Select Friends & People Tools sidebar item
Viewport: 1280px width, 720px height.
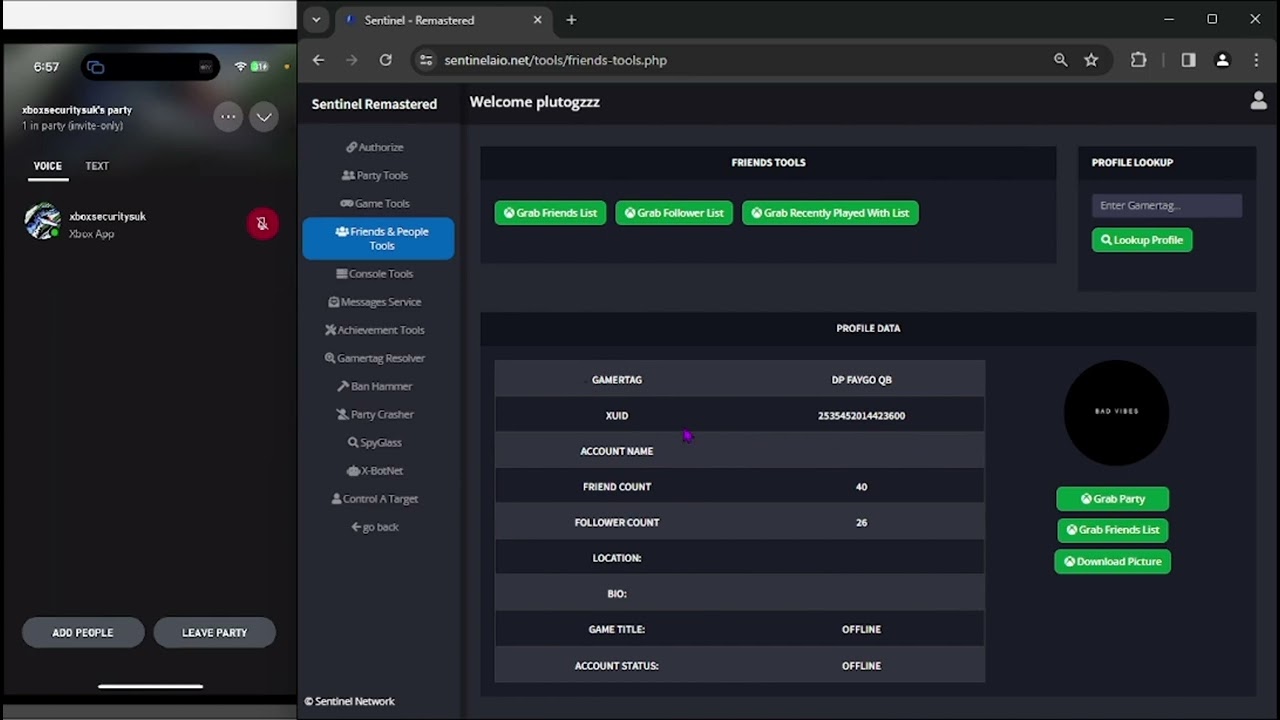pos(378,238)
